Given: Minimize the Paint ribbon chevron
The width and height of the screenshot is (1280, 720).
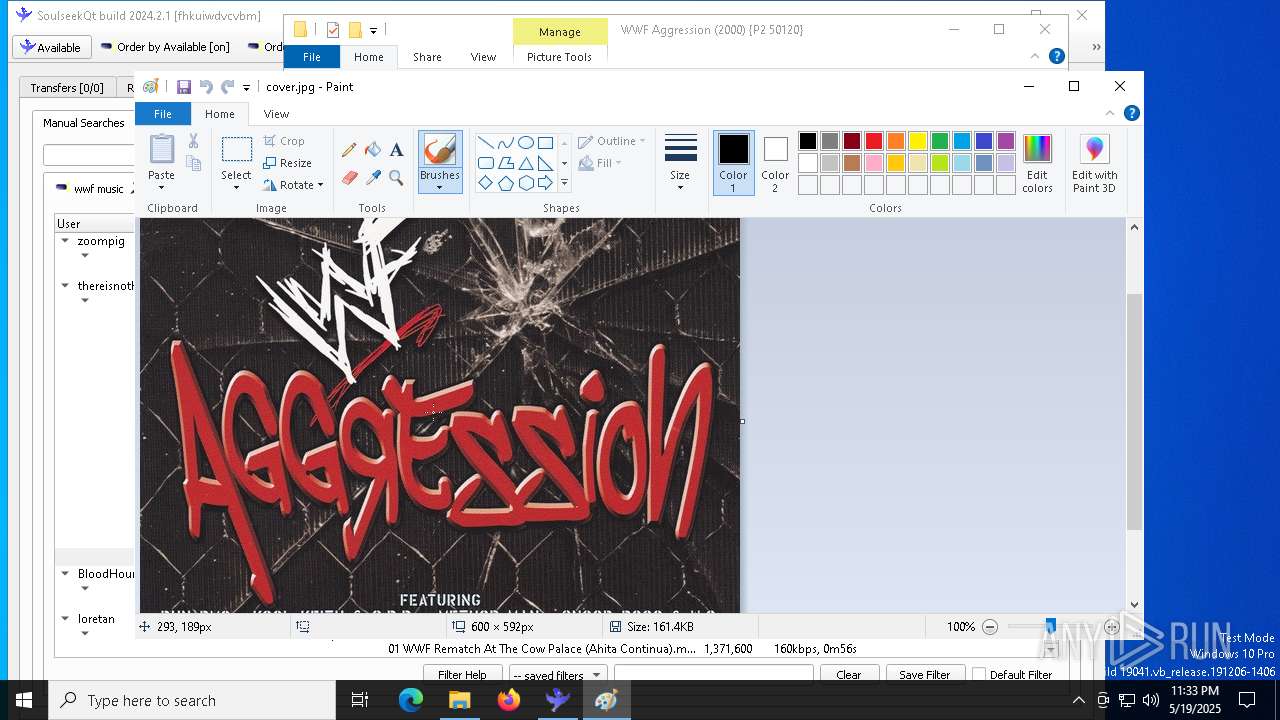Looking at the screenshot, I should 1110,113.
